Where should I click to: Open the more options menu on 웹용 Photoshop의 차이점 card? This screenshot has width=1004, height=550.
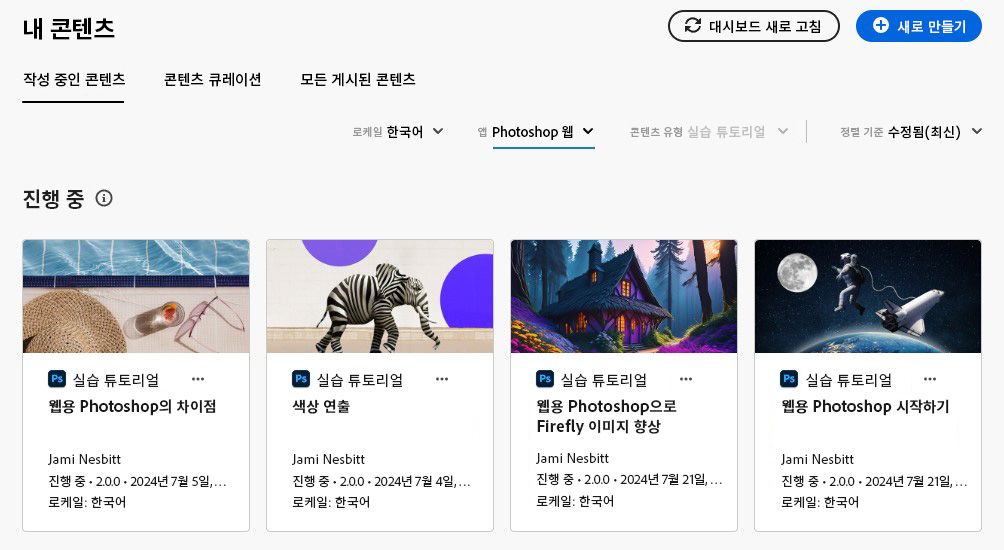[198, 379]
